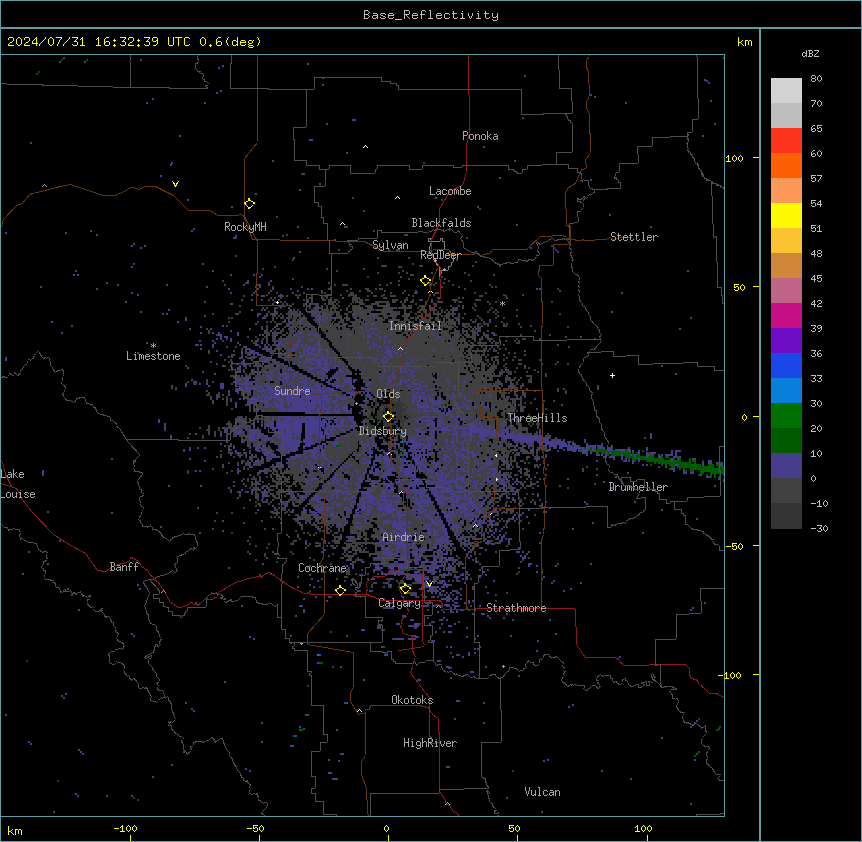Click the 80 value on the dBZ scale
The height and width of the screenshot is (842, 862).
click(816, 79)
